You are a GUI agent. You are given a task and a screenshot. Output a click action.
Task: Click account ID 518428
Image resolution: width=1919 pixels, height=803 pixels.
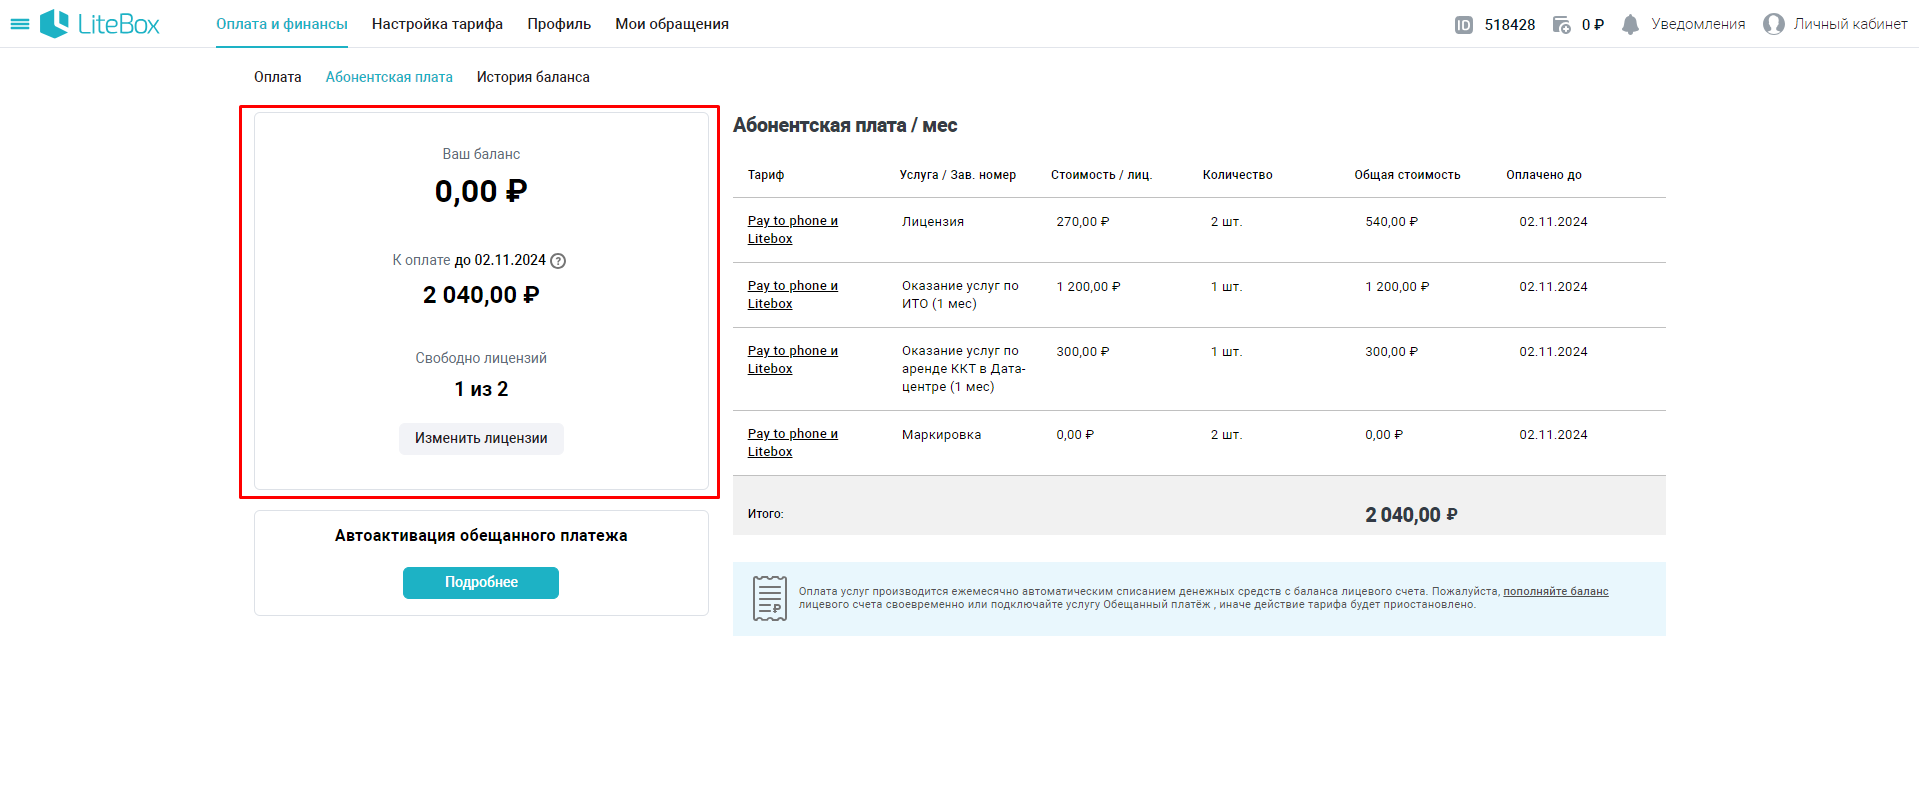(1510, 25)
